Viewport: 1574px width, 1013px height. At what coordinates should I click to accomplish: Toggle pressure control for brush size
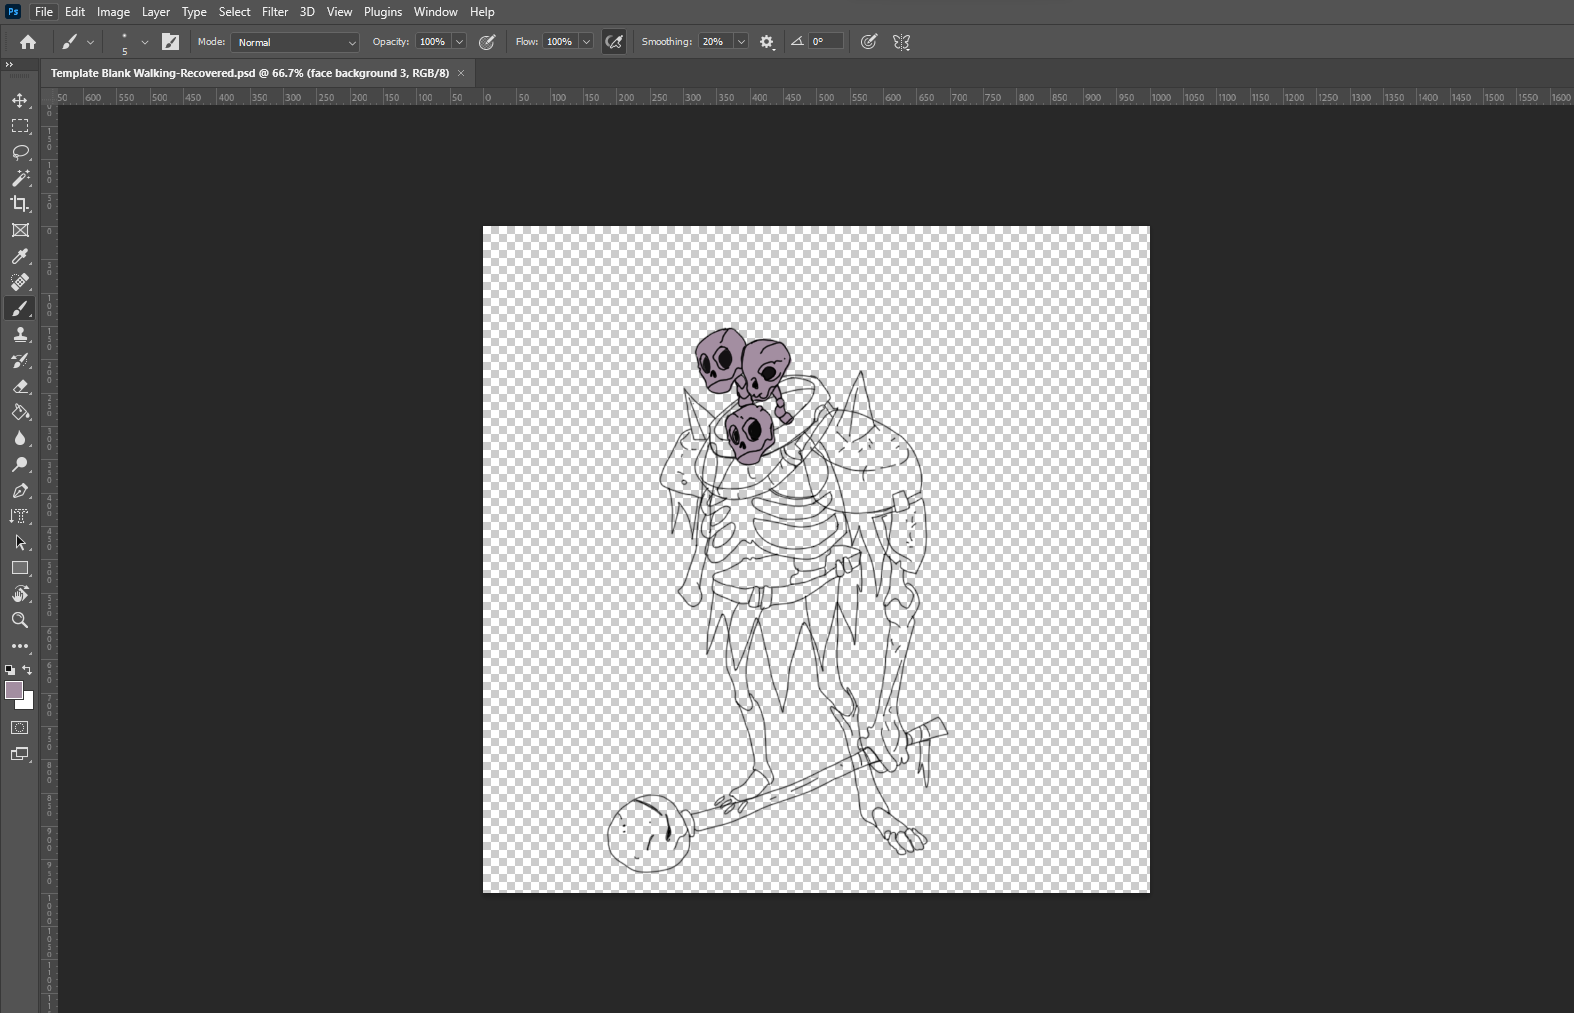[869, 42]
